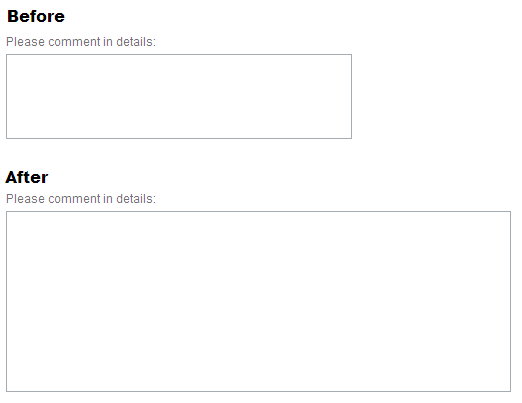Place cursor in the textarea below After heading

click(258, 301)
